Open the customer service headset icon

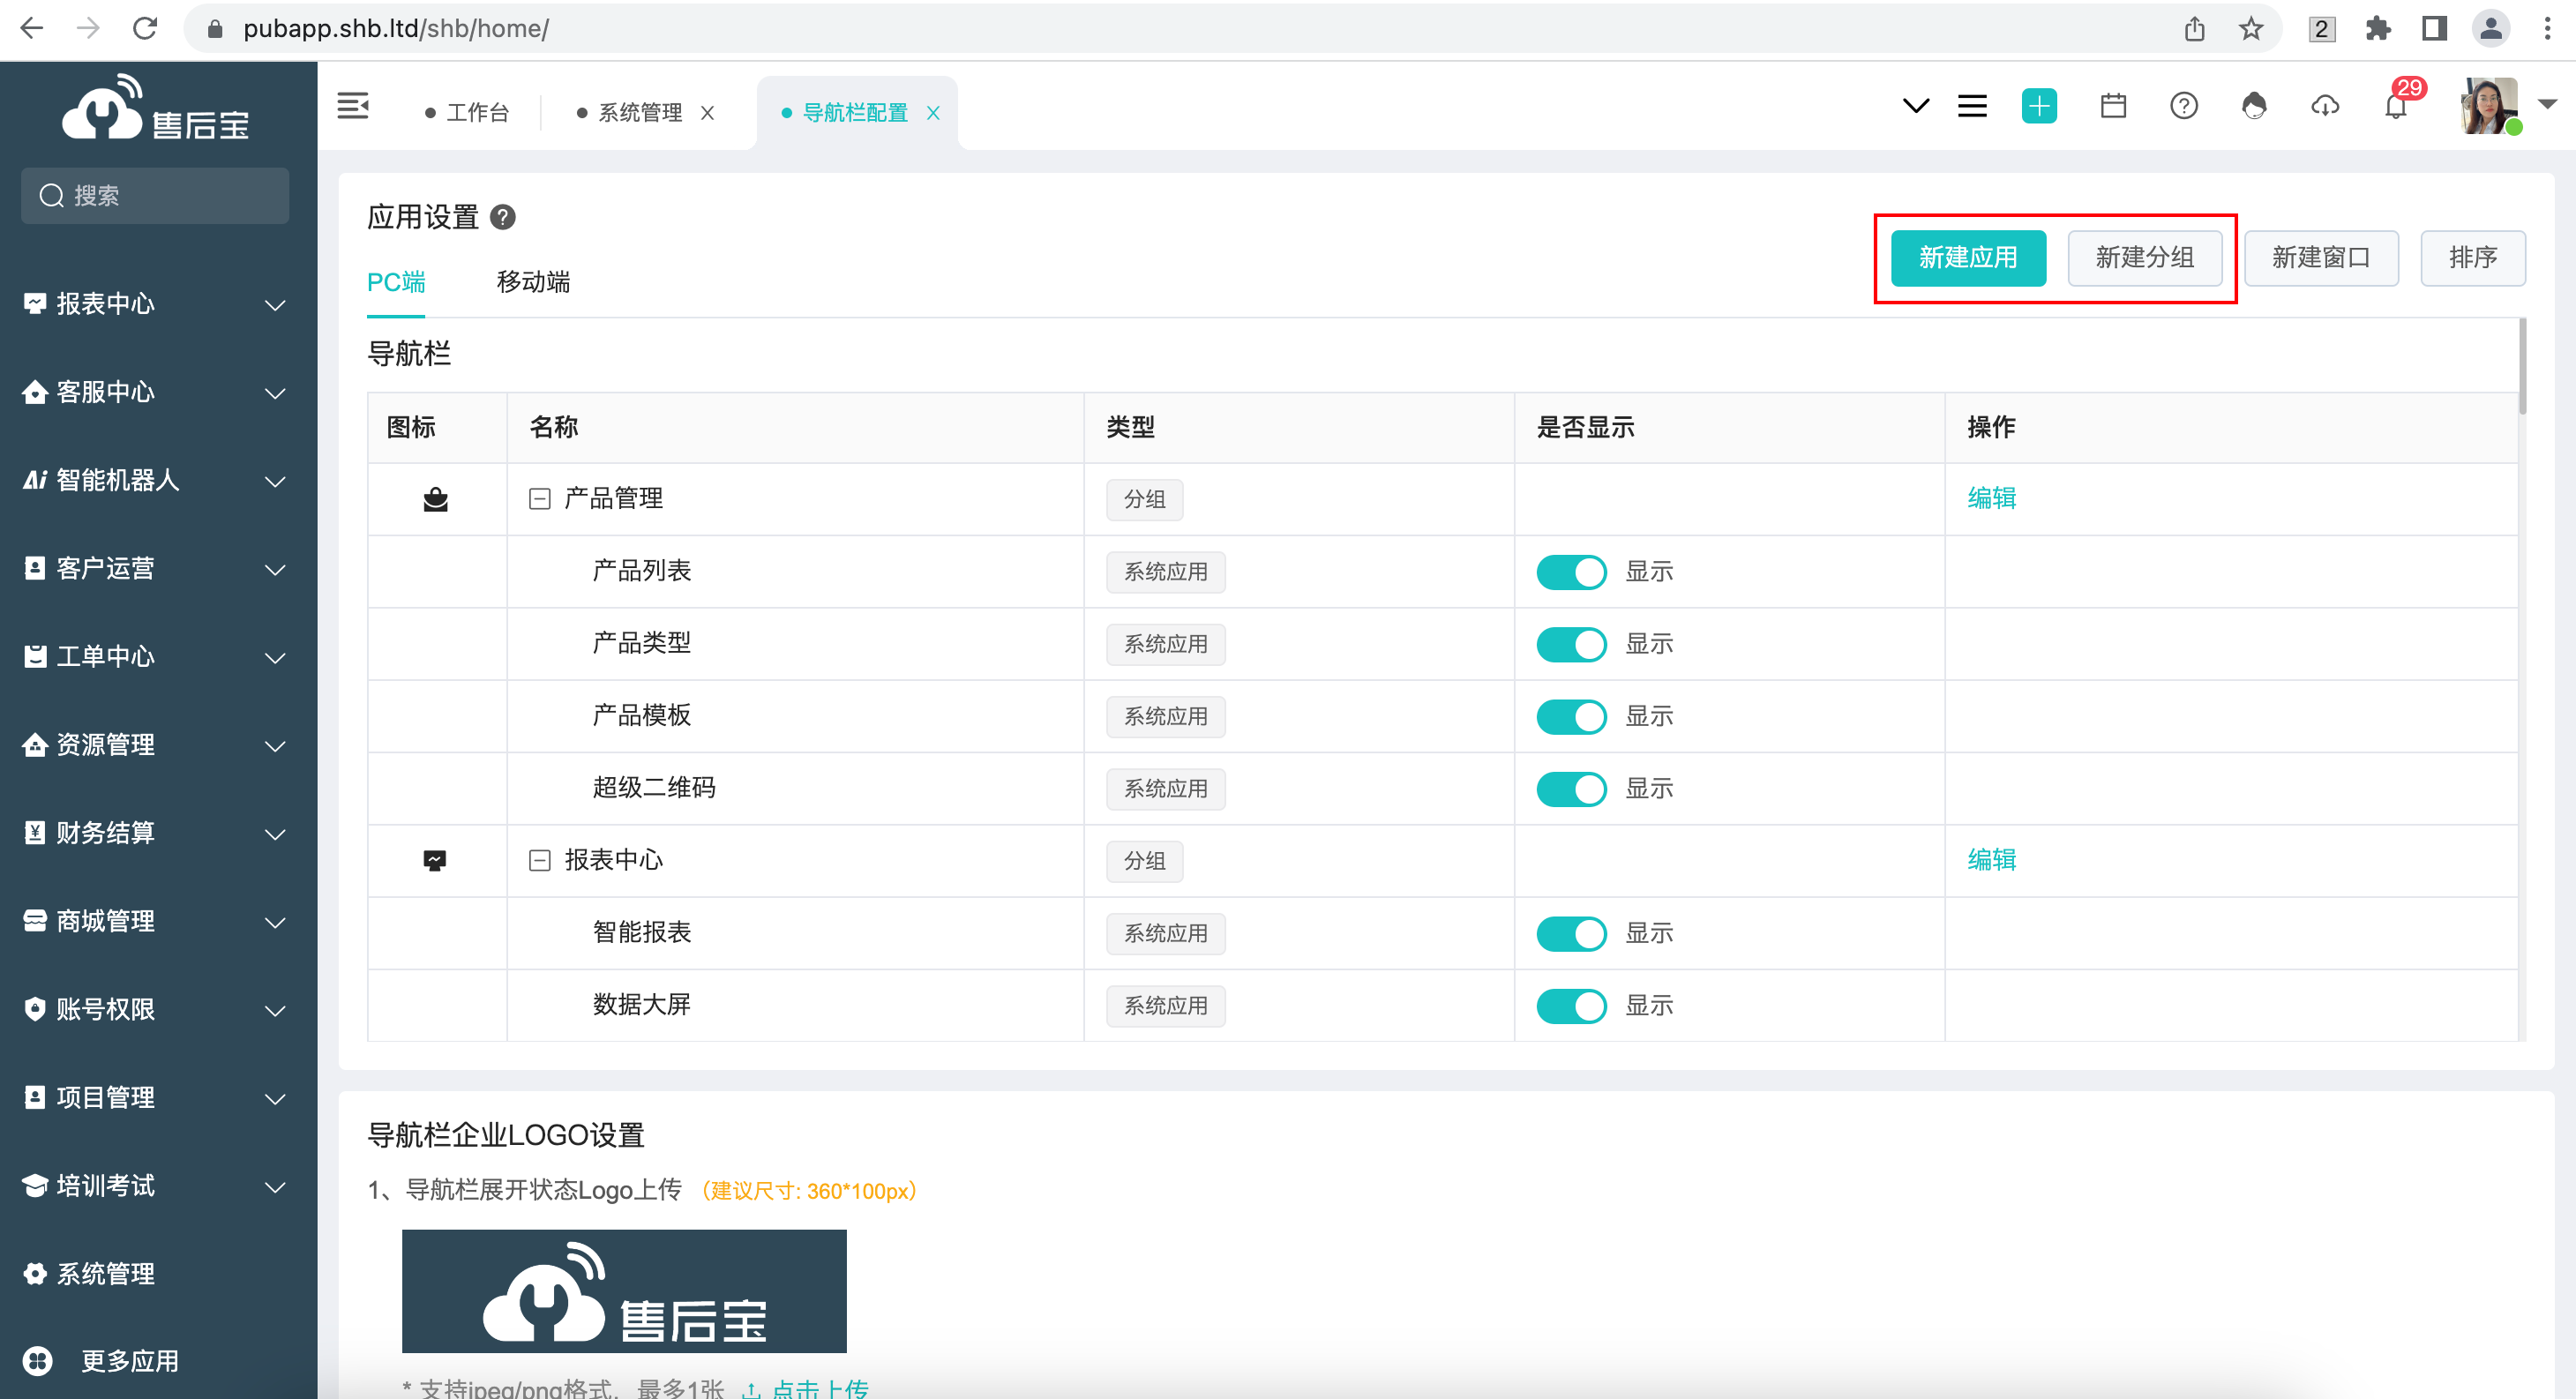pos(2253,106)
